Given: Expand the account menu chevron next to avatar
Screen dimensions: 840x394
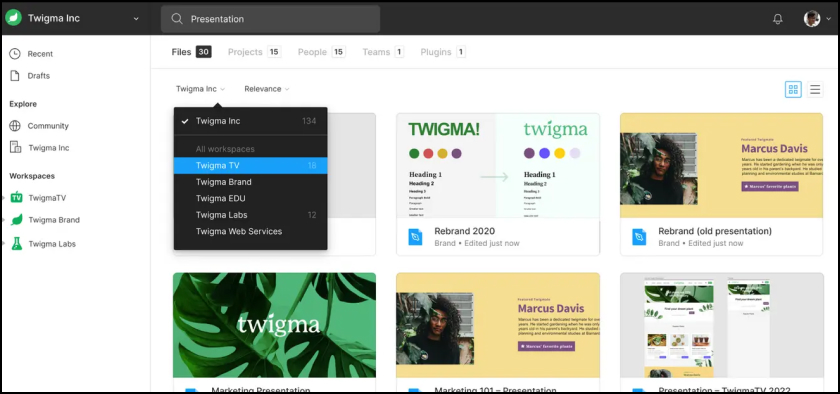Looking at the screenshot, I should [828, 19].
